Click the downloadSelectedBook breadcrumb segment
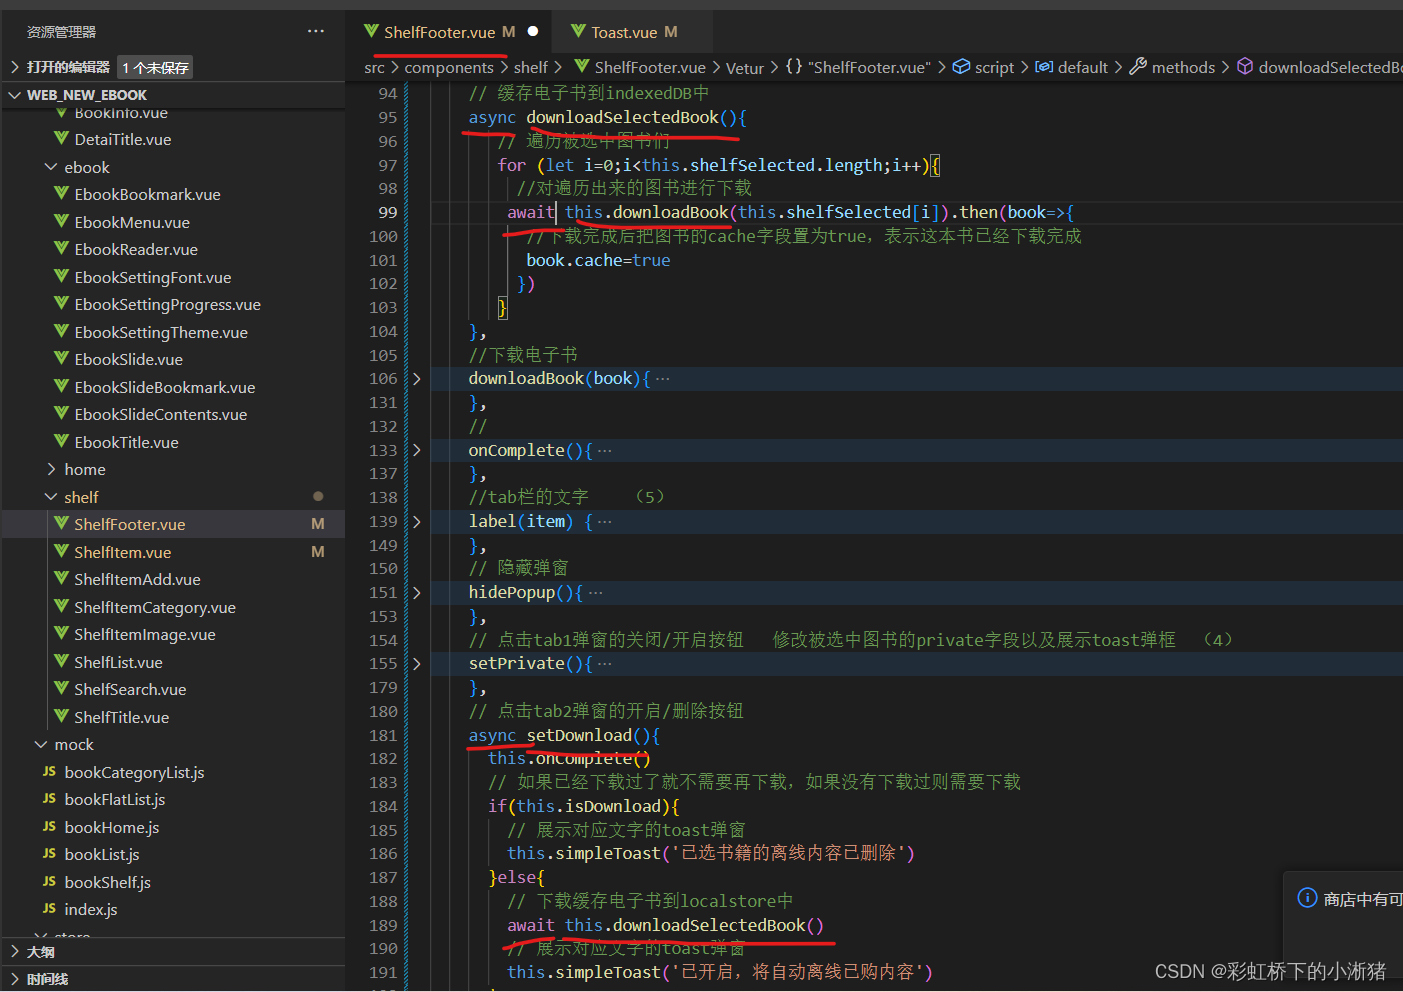Screen dimensions: 1403x992 (x=1319, y=67)
